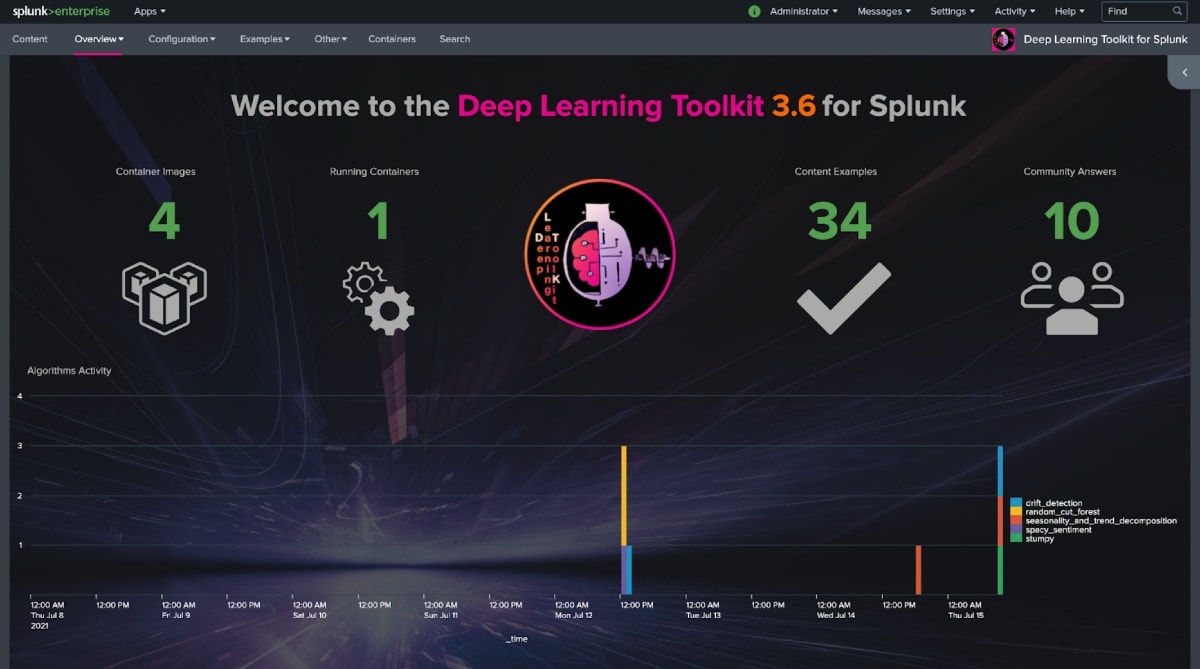Click the magnifier icon in Find box
The width and height of the screenshot is (1200, 669).
click(1177, 11)
